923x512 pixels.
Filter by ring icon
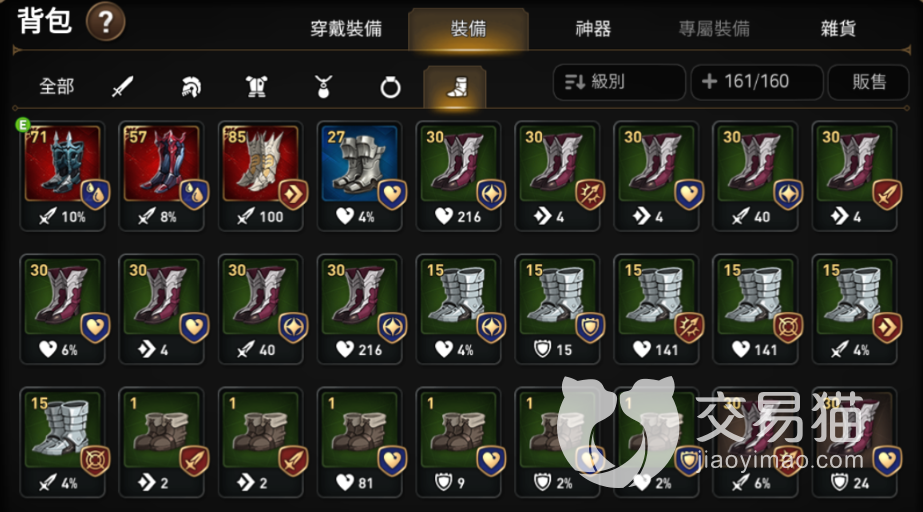point(390,88)
